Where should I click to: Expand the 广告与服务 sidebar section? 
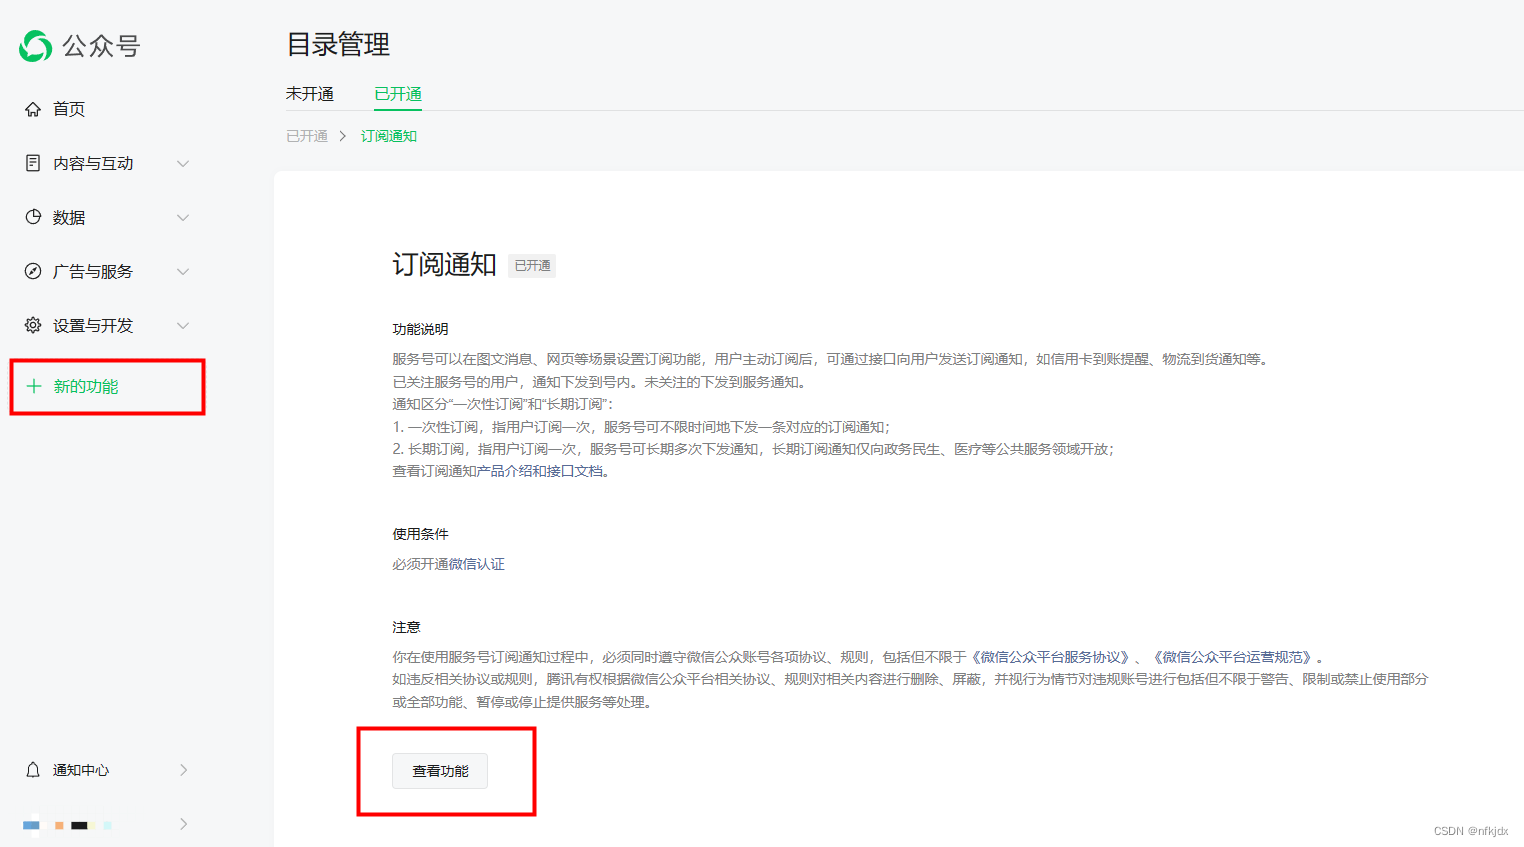point(182,271)
